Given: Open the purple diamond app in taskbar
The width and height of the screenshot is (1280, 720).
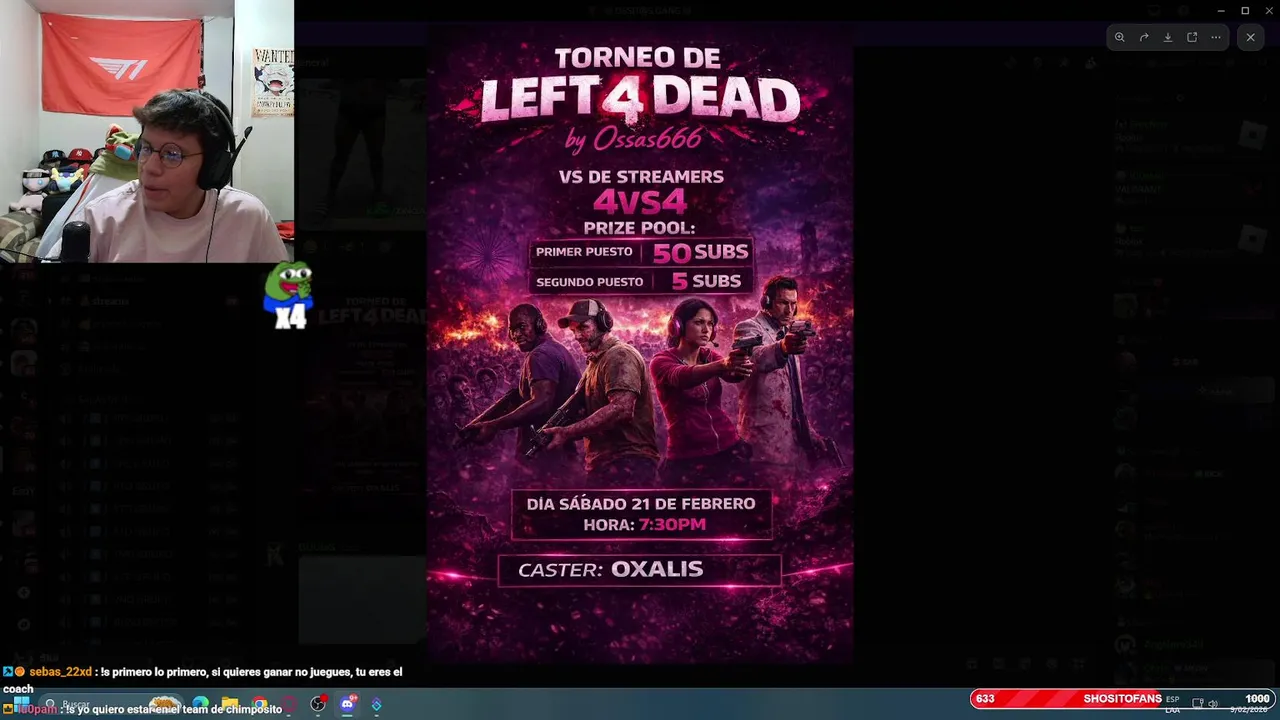Looking at the screenshot, I should (377, 704).
